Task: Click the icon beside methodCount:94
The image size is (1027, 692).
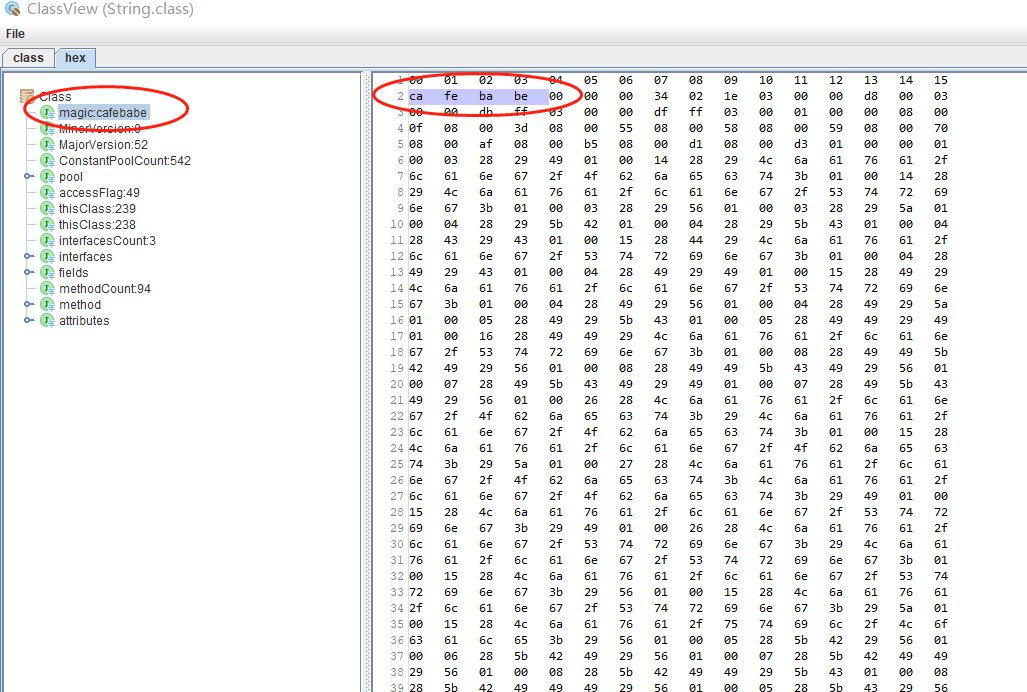Action: (47, 289)
